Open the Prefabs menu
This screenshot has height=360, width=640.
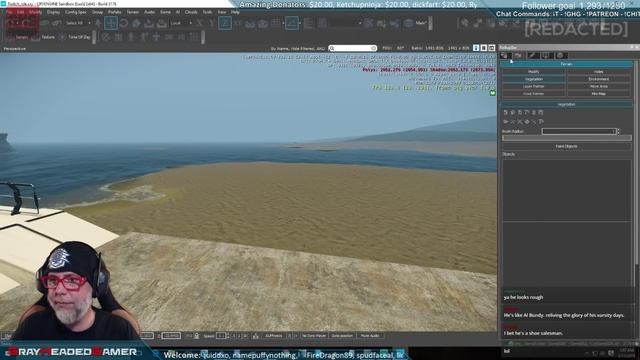coord(114,12)
